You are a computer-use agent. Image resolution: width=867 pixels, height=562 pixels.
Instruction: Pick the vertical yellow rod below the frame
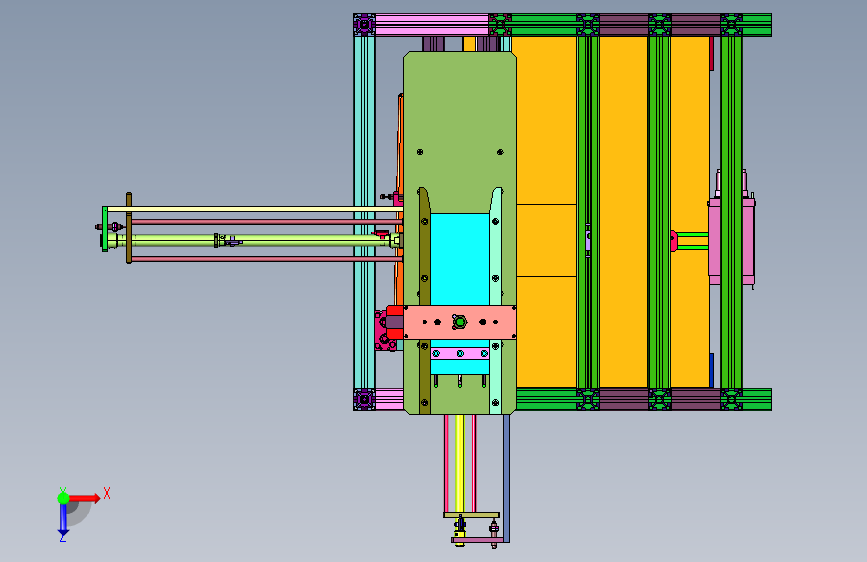click(x=459, y=464)
